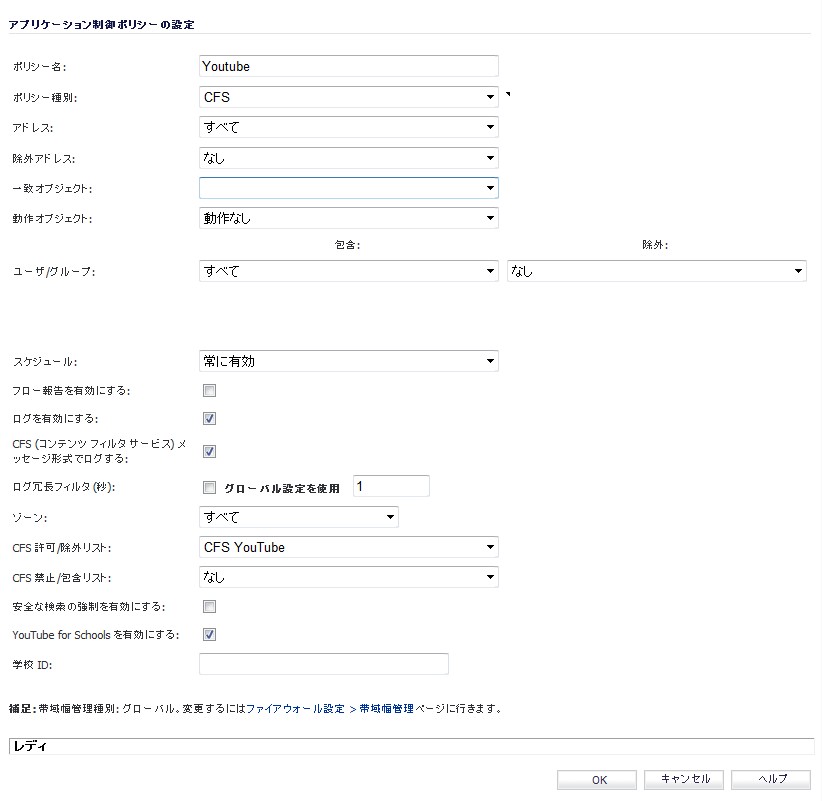Open the ポリシー種別 dropdown showing CFS

[349, 97]
